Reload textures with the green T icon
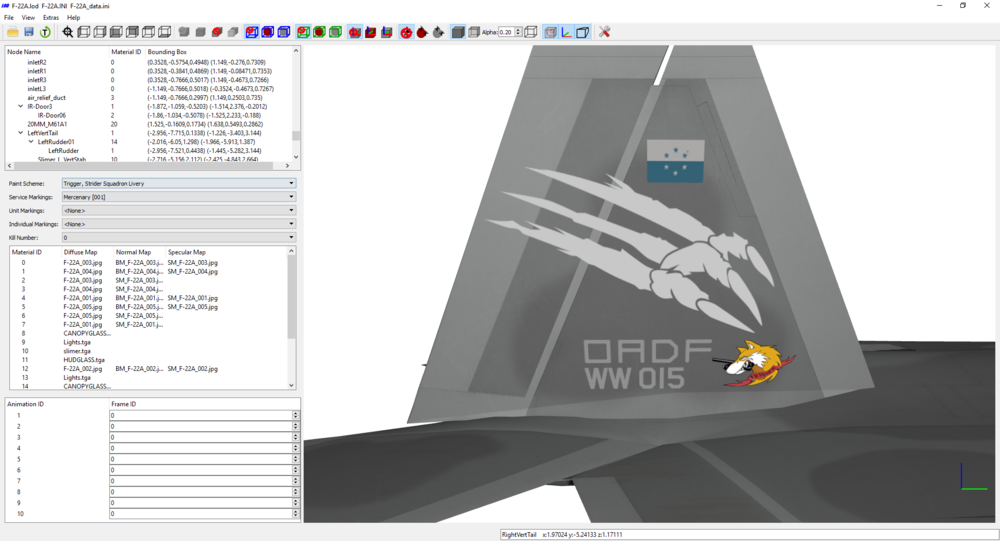 [45, 32]
